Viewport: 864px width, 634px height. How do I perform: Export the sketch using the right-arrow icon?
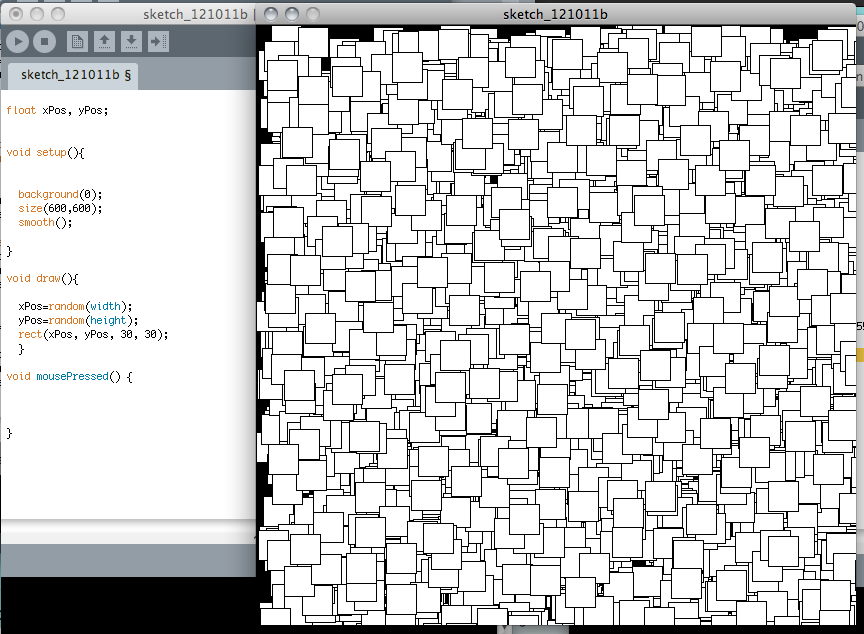click(x=158, y=41)
